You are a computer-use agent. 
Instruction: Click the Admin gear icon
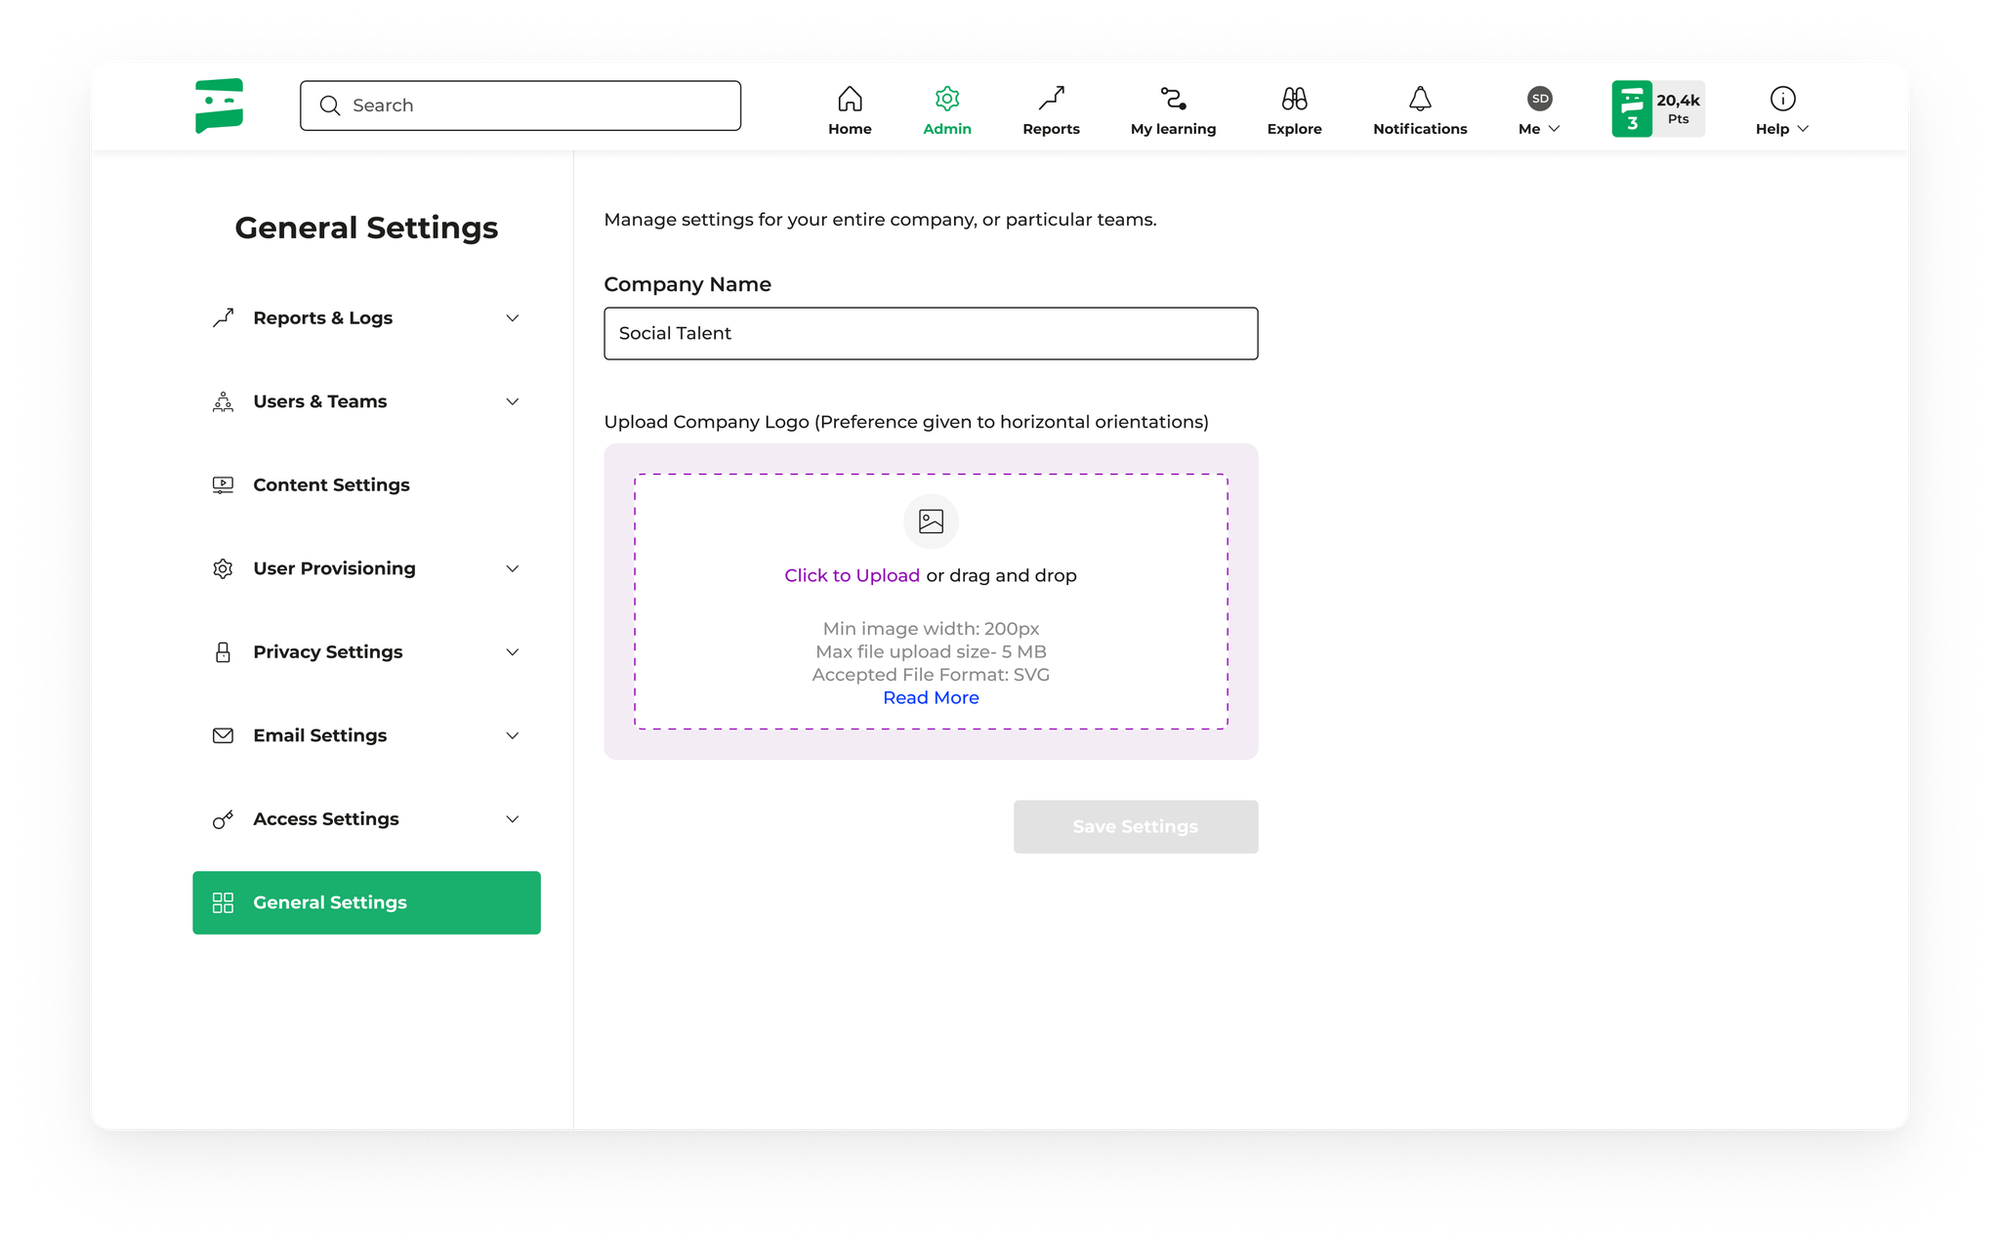tap(947, 98)
